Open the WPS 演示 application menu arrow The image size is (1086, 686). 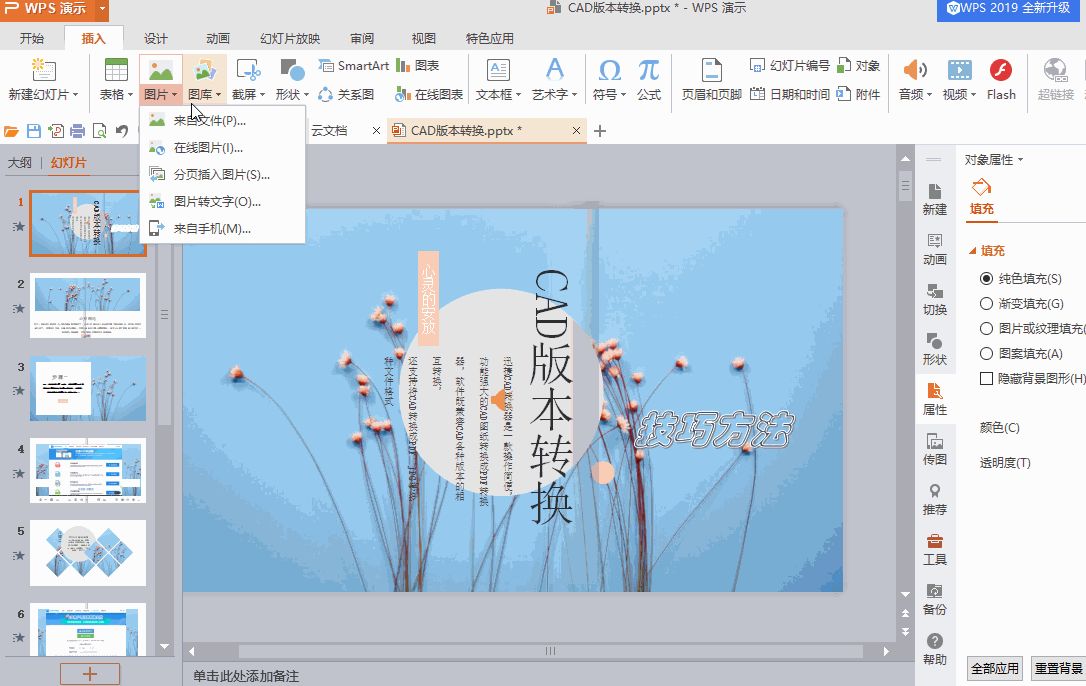[102, 9]
